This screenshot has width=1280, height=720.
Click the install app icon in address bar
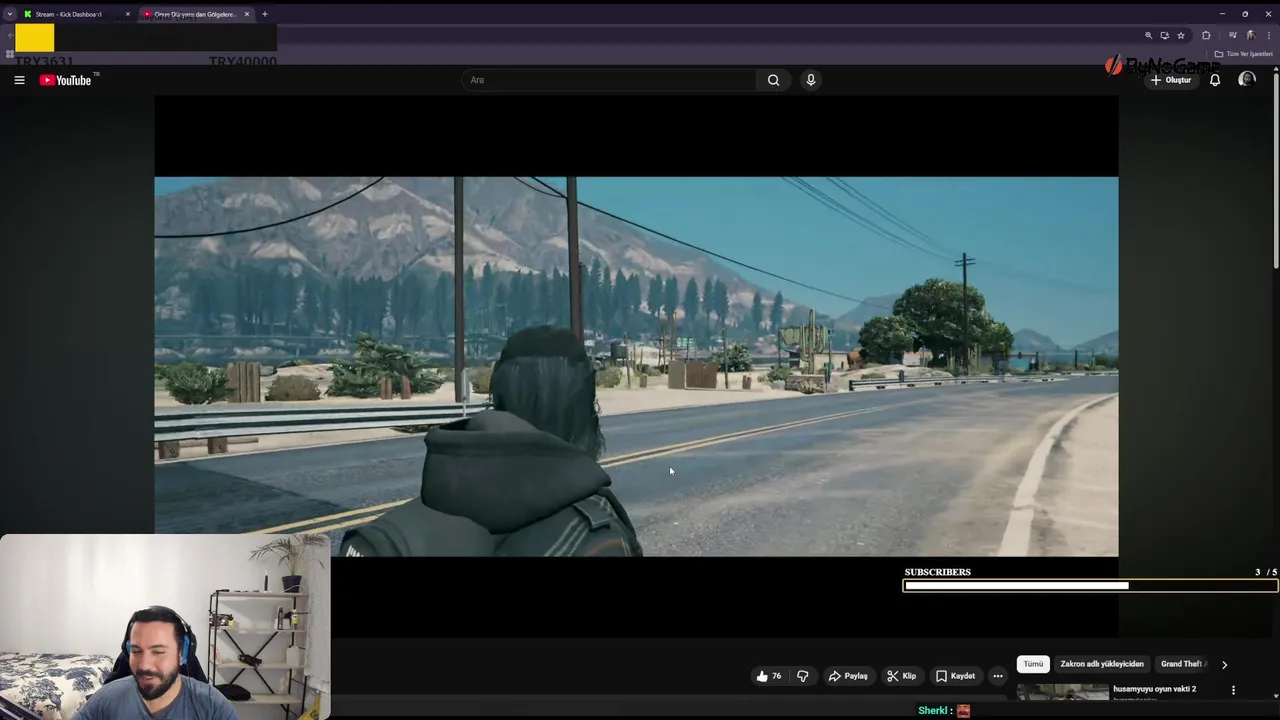click(1164, 35)
